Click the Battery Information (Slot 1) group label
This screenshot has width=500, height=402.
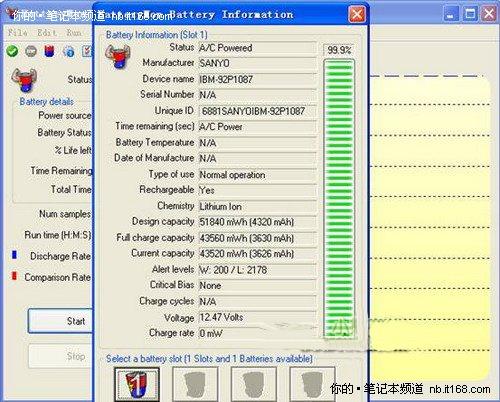tap(157, 35)
